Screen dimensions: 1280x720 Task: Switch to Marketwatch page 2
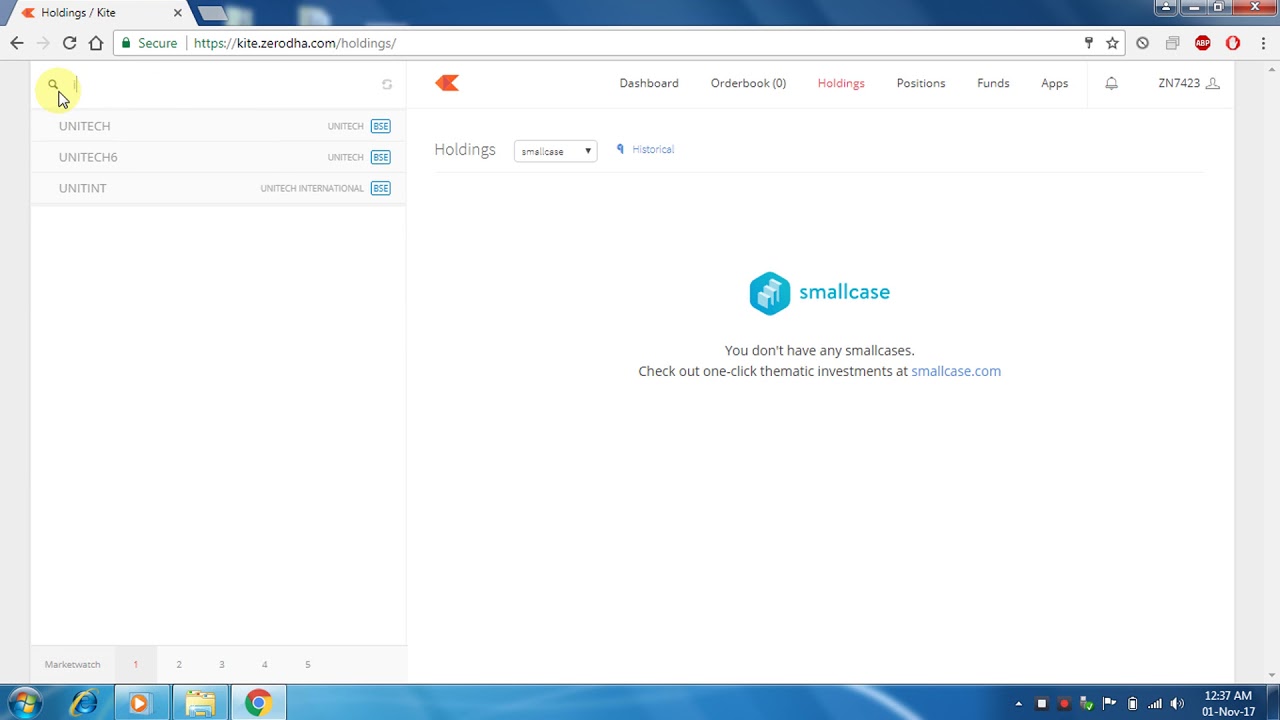coord(179,664)
